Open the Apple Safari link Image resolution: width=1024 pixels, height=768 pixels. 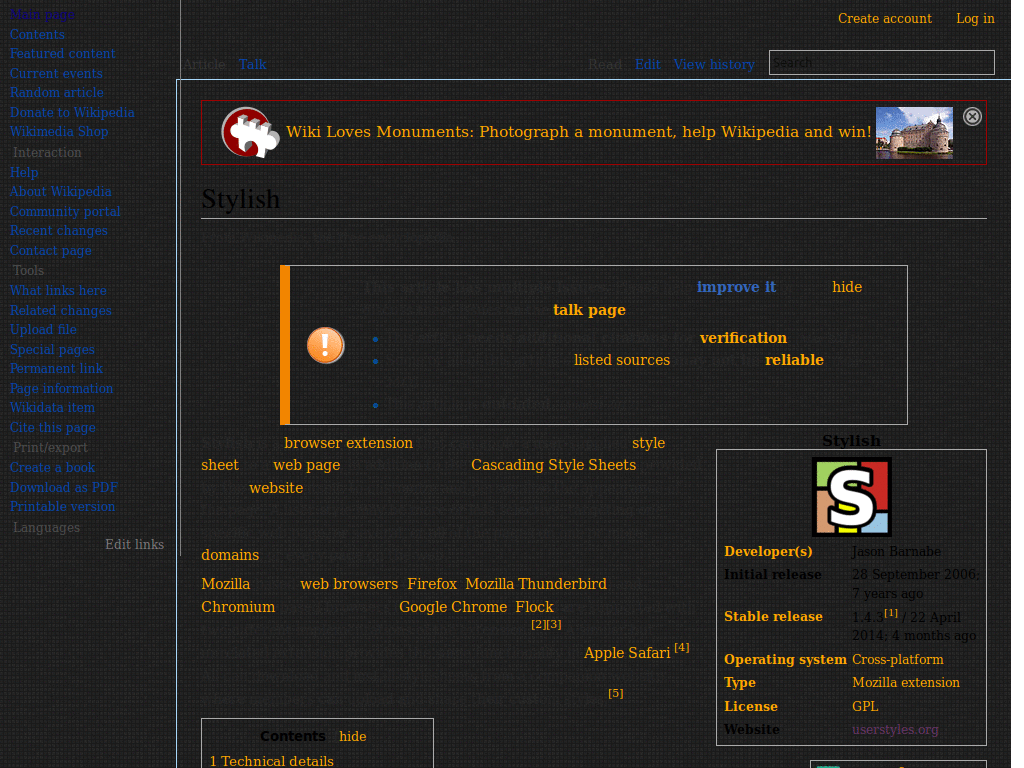click(627, 653)
